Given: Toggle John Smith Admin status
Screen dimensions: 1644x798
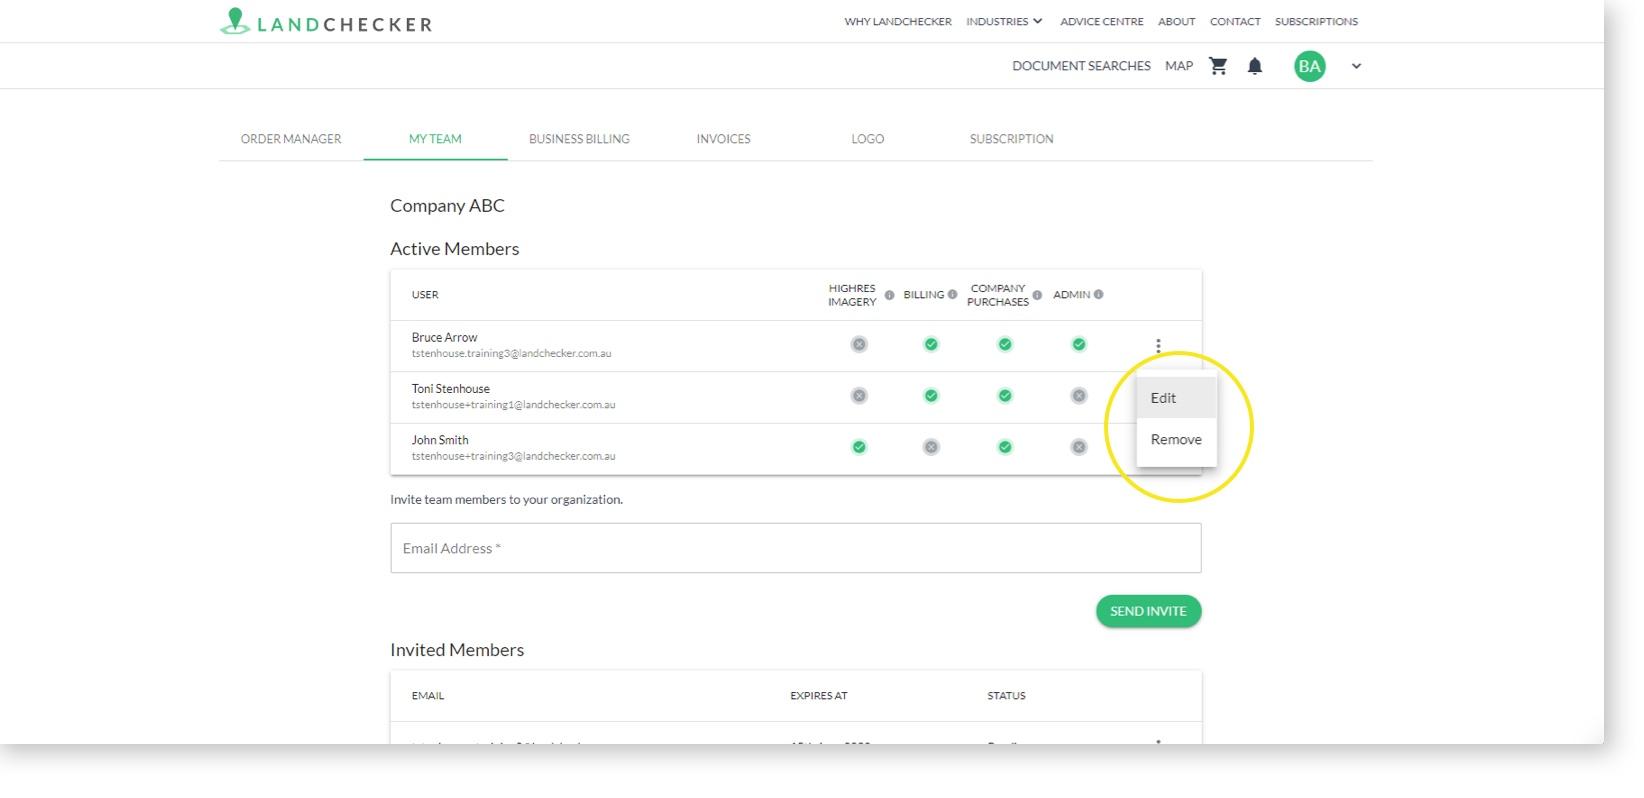Looking at the screenshot, I should 1079,447.
